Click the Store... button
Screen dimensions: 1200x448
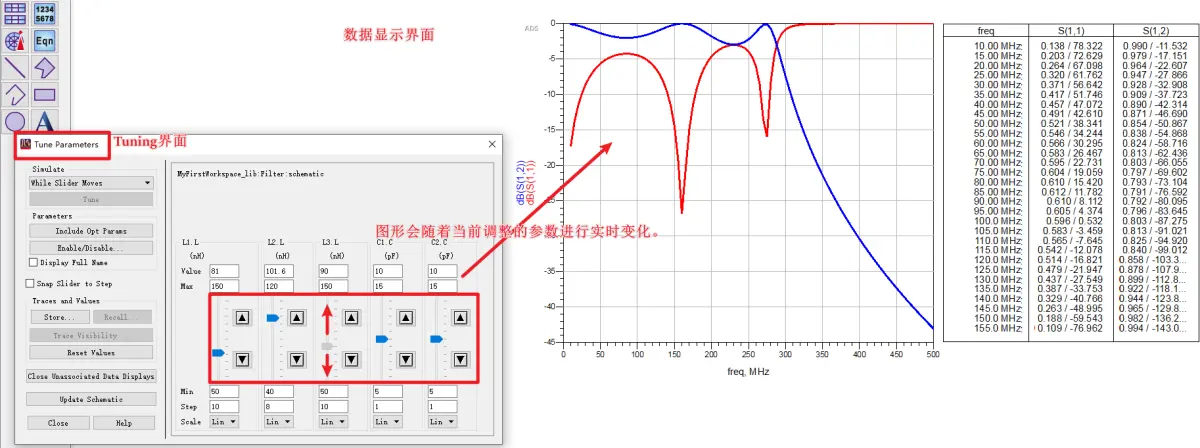point(59,317)
